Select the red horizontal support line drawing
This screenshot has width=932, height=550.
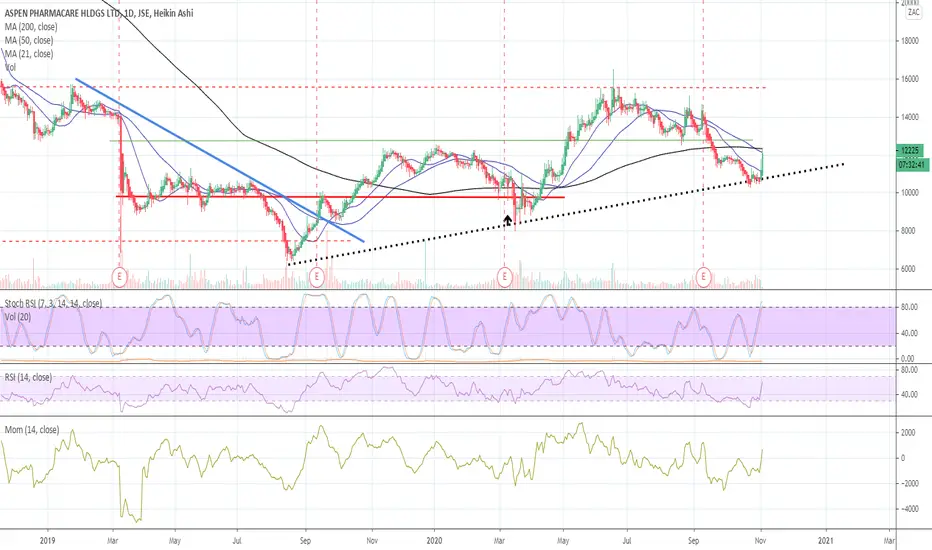tap(340, 197)
